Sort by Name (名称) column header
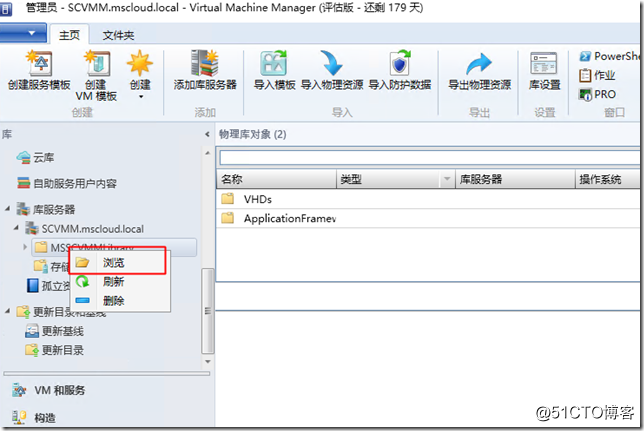 click(276, 179)
